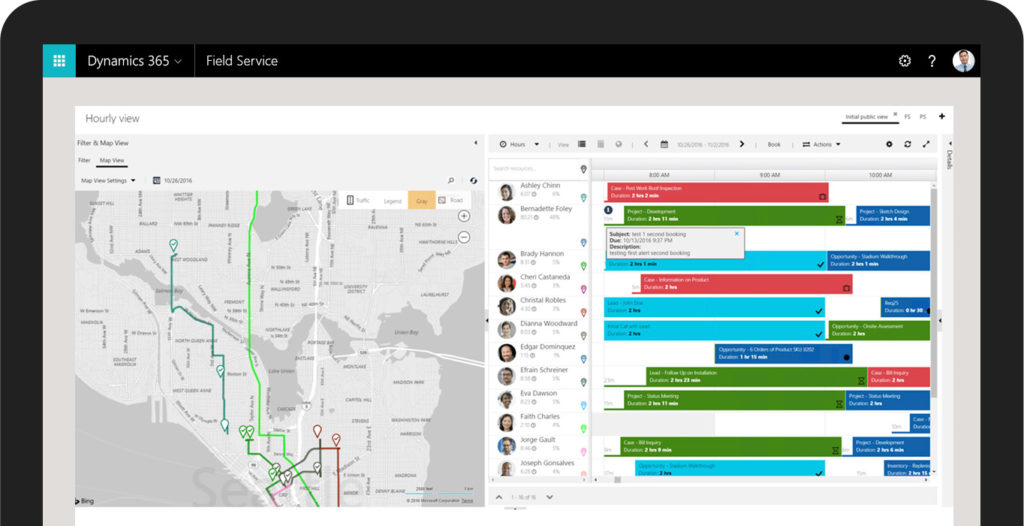
Task: Go to previous resource page arrow
Action: point(499,497)
